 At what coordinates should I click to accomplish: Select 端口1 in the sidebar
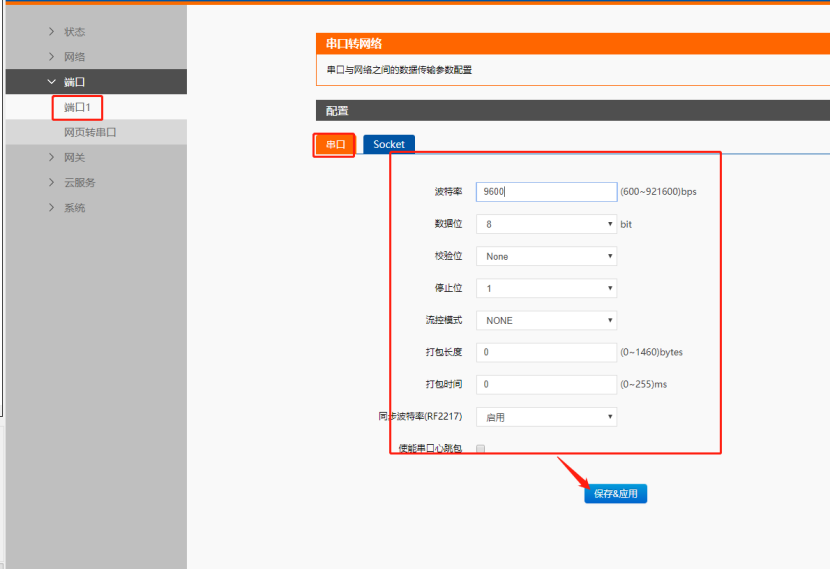point(78,107)
